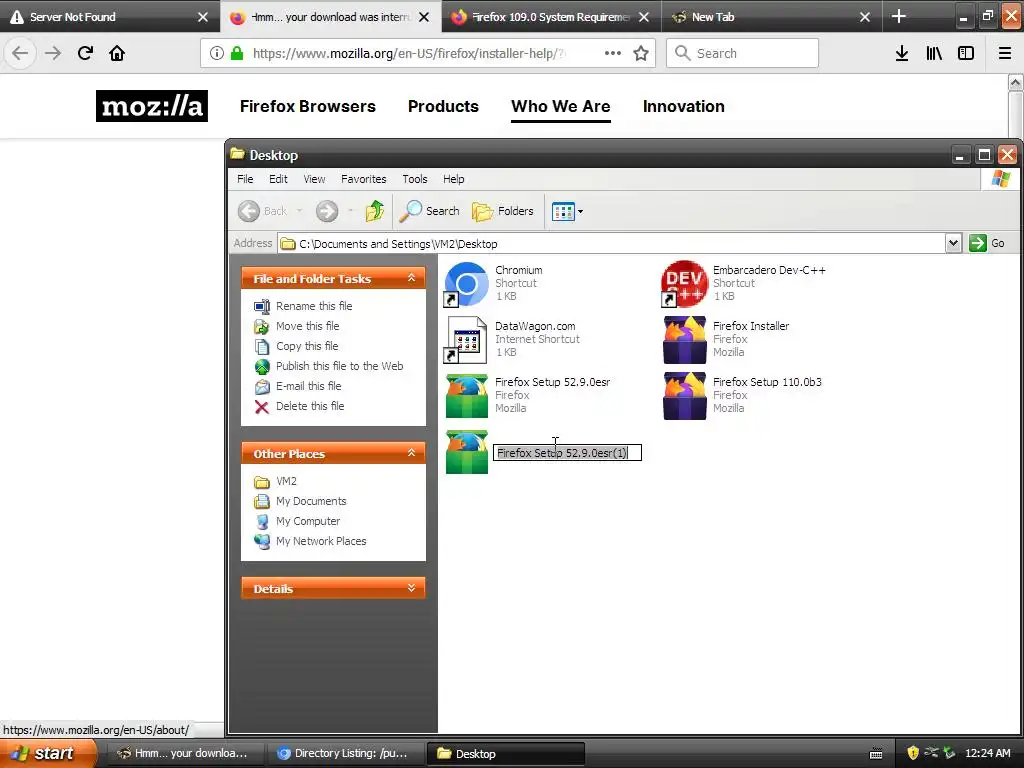The image size is (1024, 768).
Task: Open My Computer in Other Places
Action: (308, 521)
